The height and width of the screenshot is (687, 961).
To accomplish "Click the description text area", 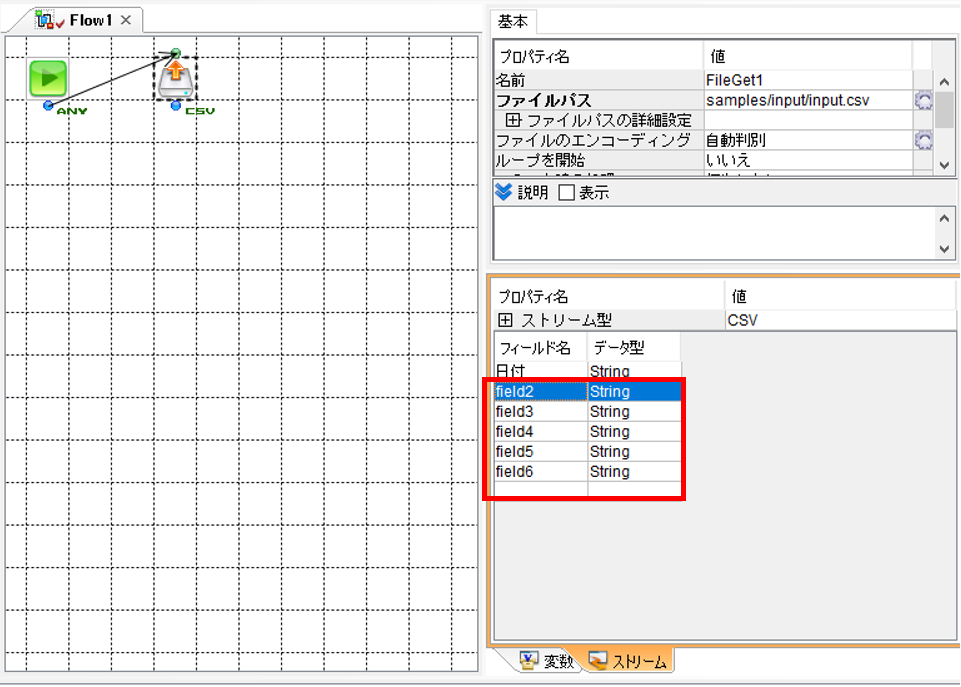I will pos(715,233).
